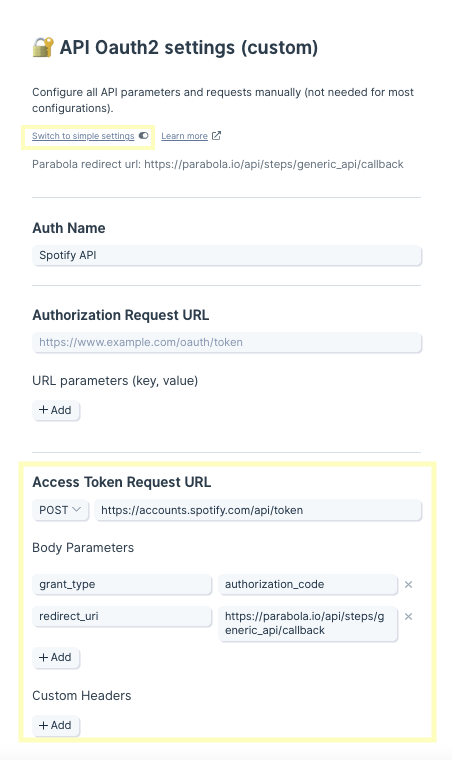
Task: Click the Learn more external link icon
Action: coord(217,136)
